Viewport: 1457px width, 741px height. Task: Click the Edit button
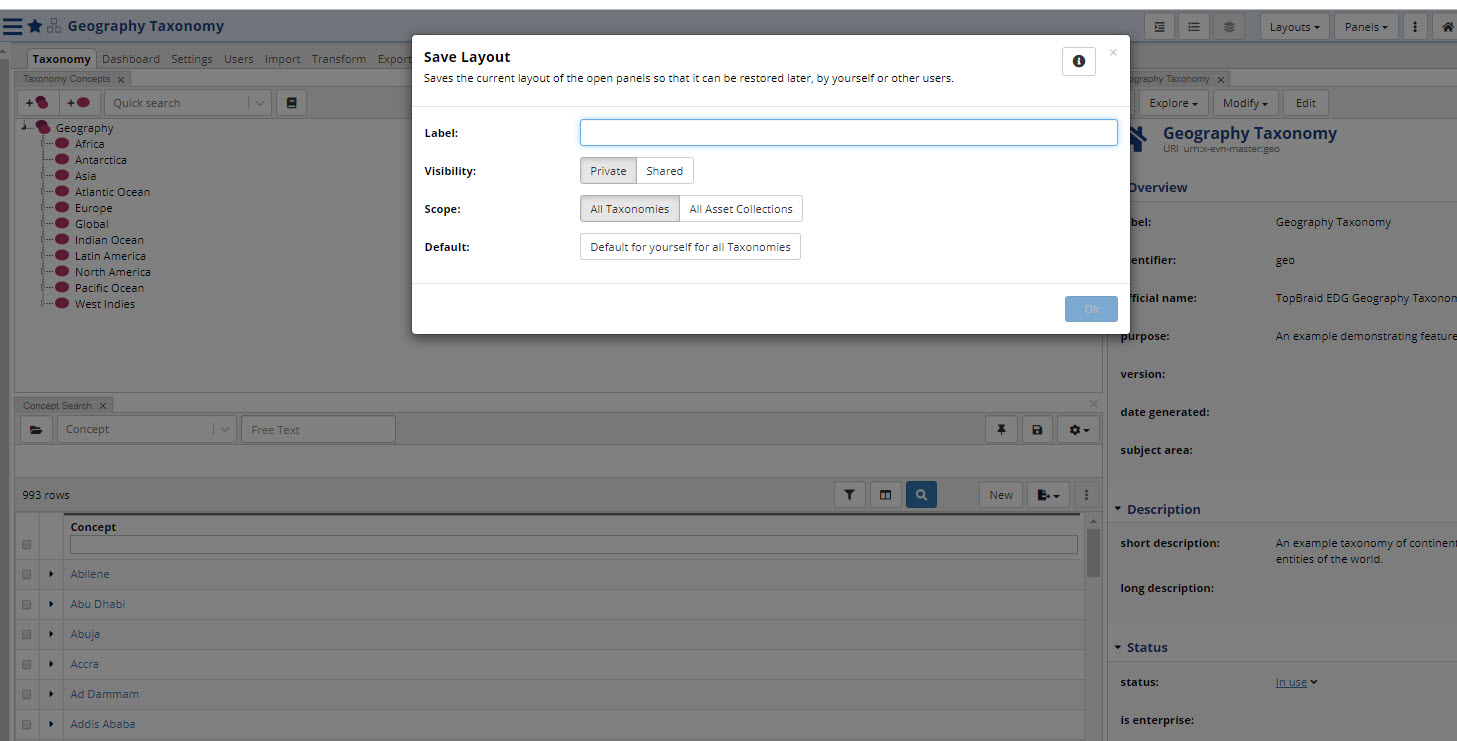1306,102
